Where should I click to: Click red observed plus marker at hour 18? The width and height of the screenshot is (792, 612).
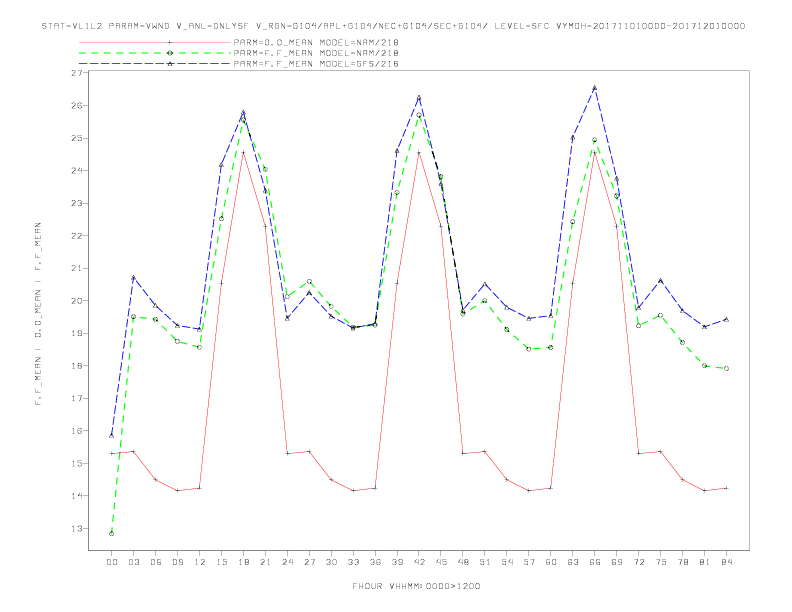click(243, 152)
